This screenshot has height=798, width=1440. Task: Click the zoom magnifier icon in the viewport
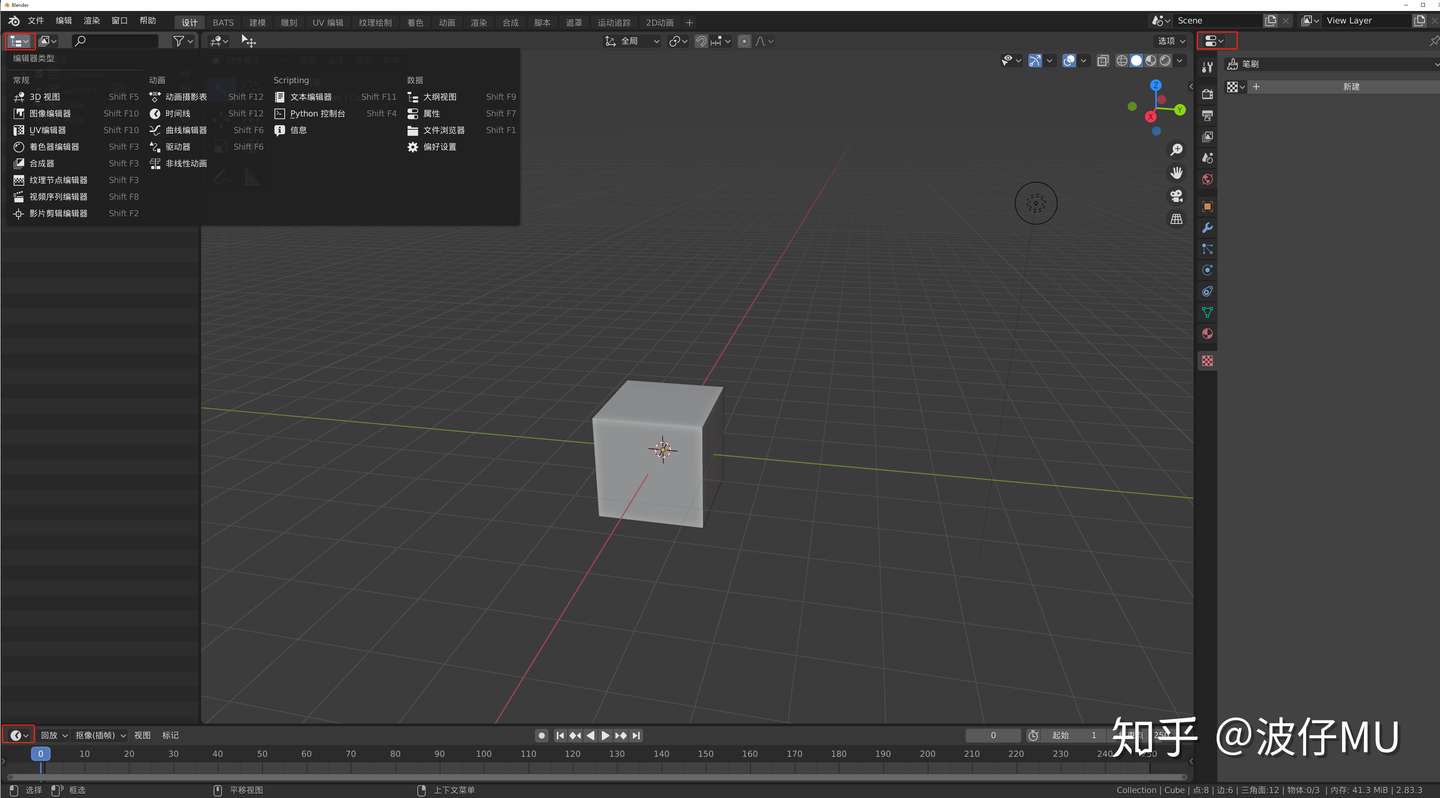click(1177, 149)
